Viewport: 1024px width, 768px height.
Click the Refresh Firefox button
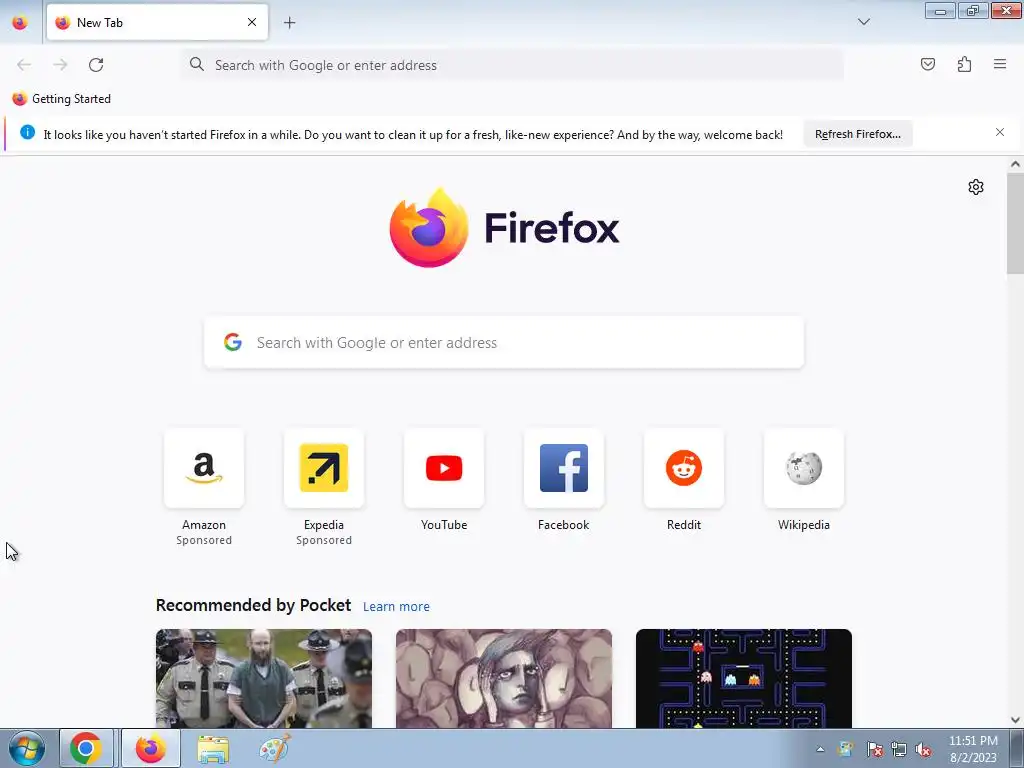[857, 134]
